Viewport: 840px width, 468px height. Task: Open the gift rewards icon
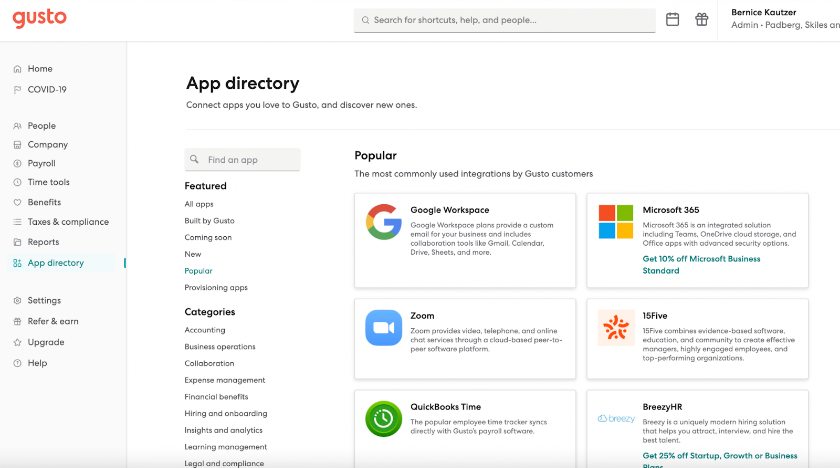[x=702, y=19]
